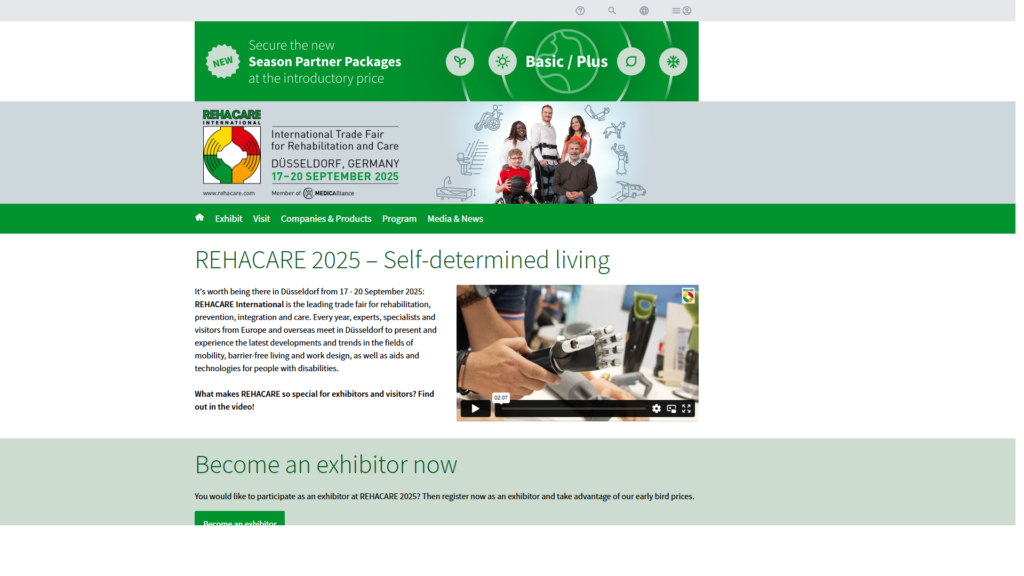This screenshot has height=576, width=1024.
Task: Click the bold 'REHACARE International' text
Action: [239, 304]
